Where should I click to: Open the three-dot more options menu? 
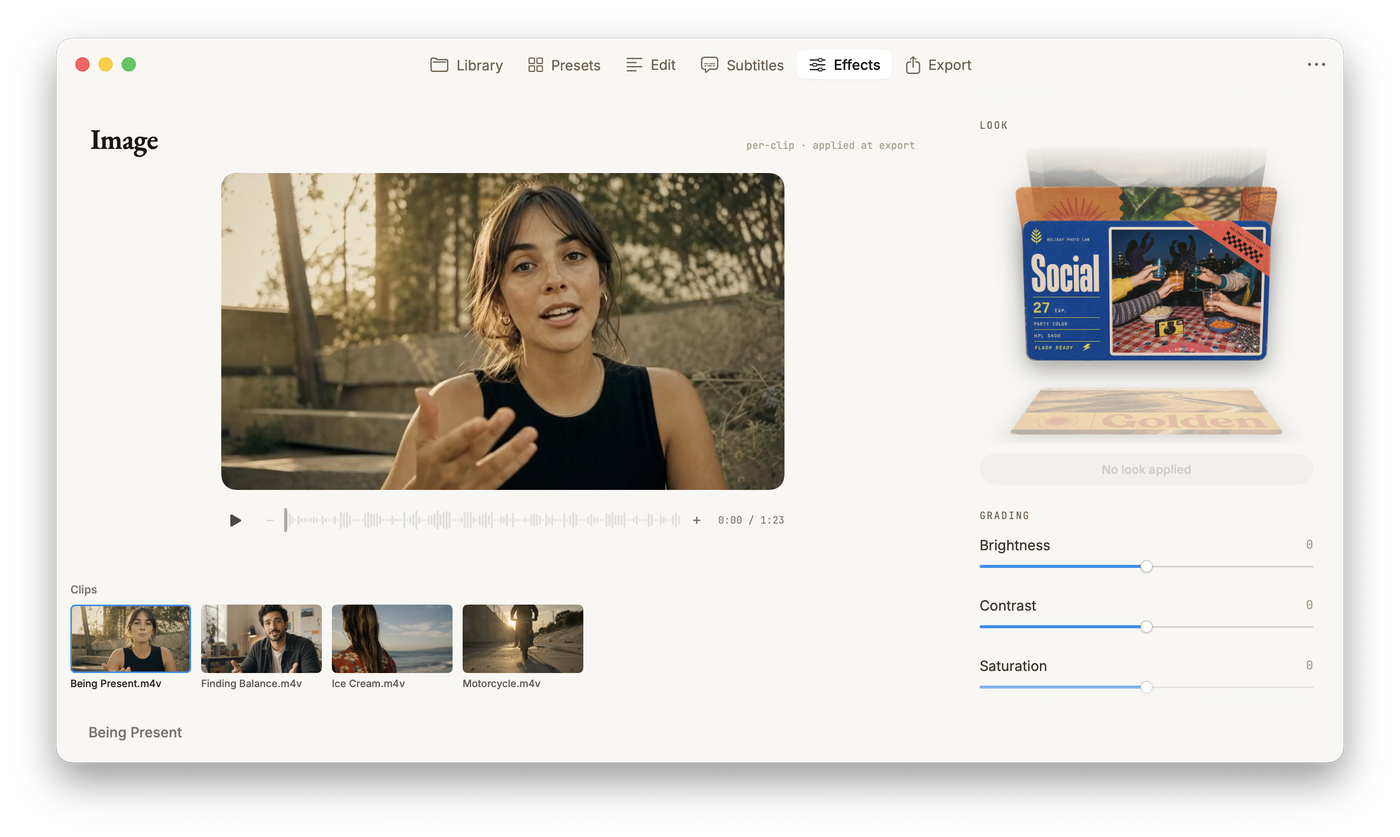1316,65
